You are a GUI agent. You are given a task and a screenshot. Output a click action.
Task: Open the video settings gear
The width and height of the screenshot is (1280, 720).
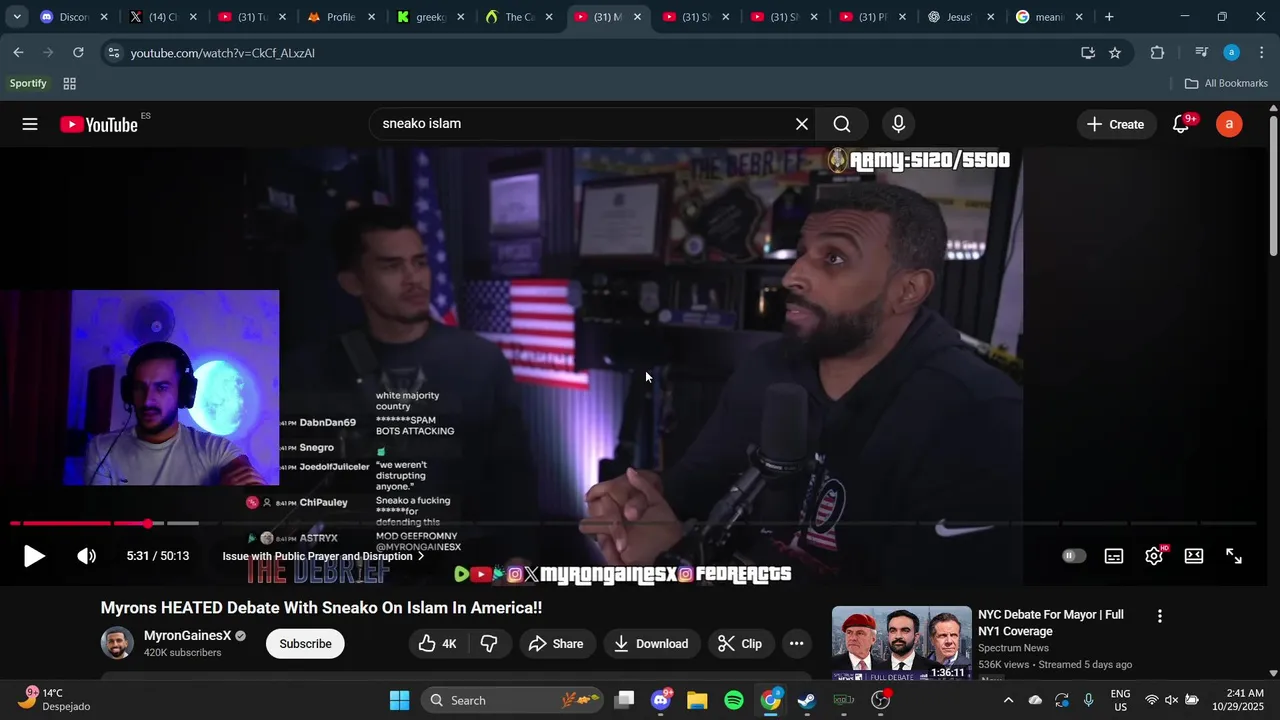(1154, 556)
